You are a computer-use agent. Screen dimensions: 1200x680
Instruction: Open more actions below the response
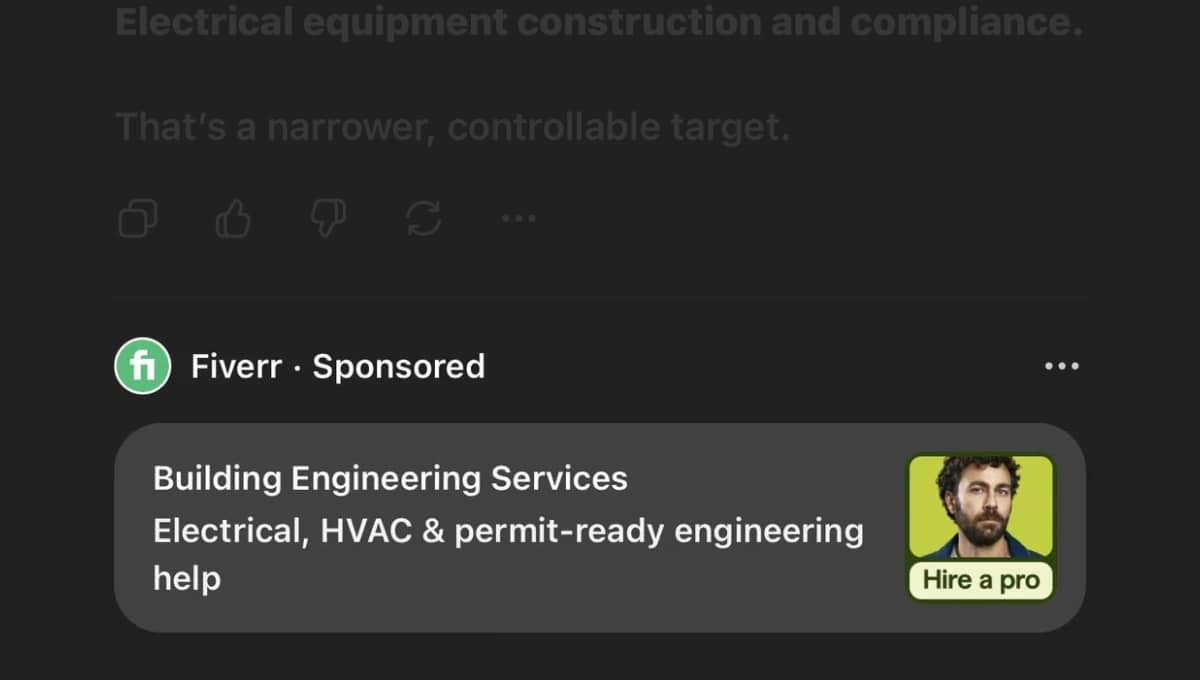[x=518, y=218]
